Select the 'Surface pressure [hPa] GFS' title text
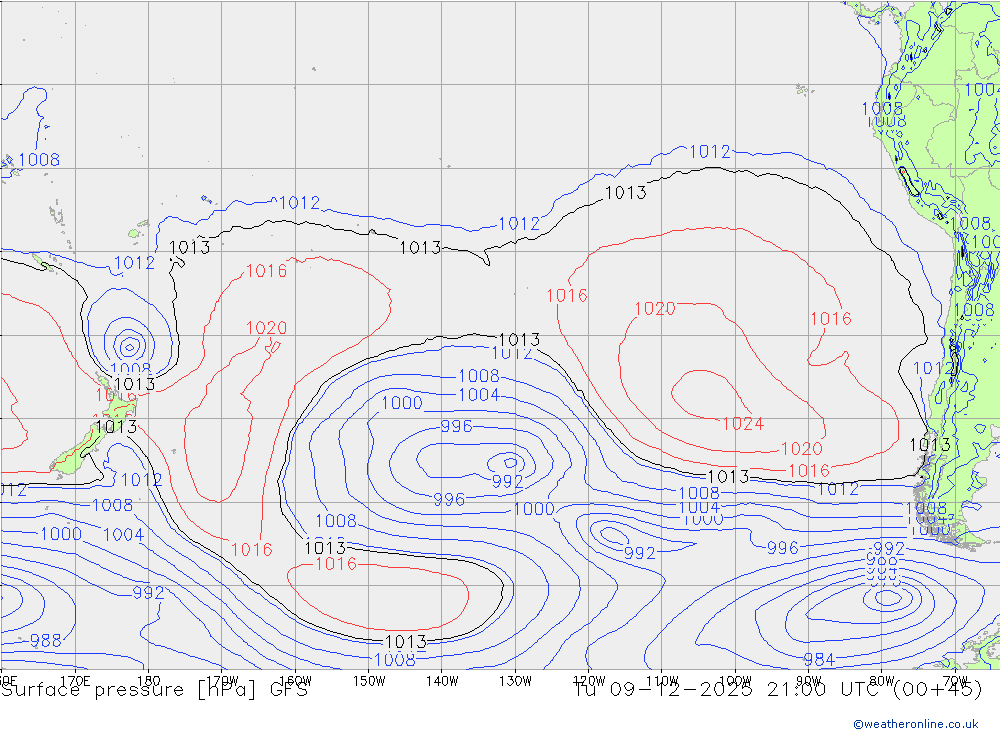 pos(155,690)
